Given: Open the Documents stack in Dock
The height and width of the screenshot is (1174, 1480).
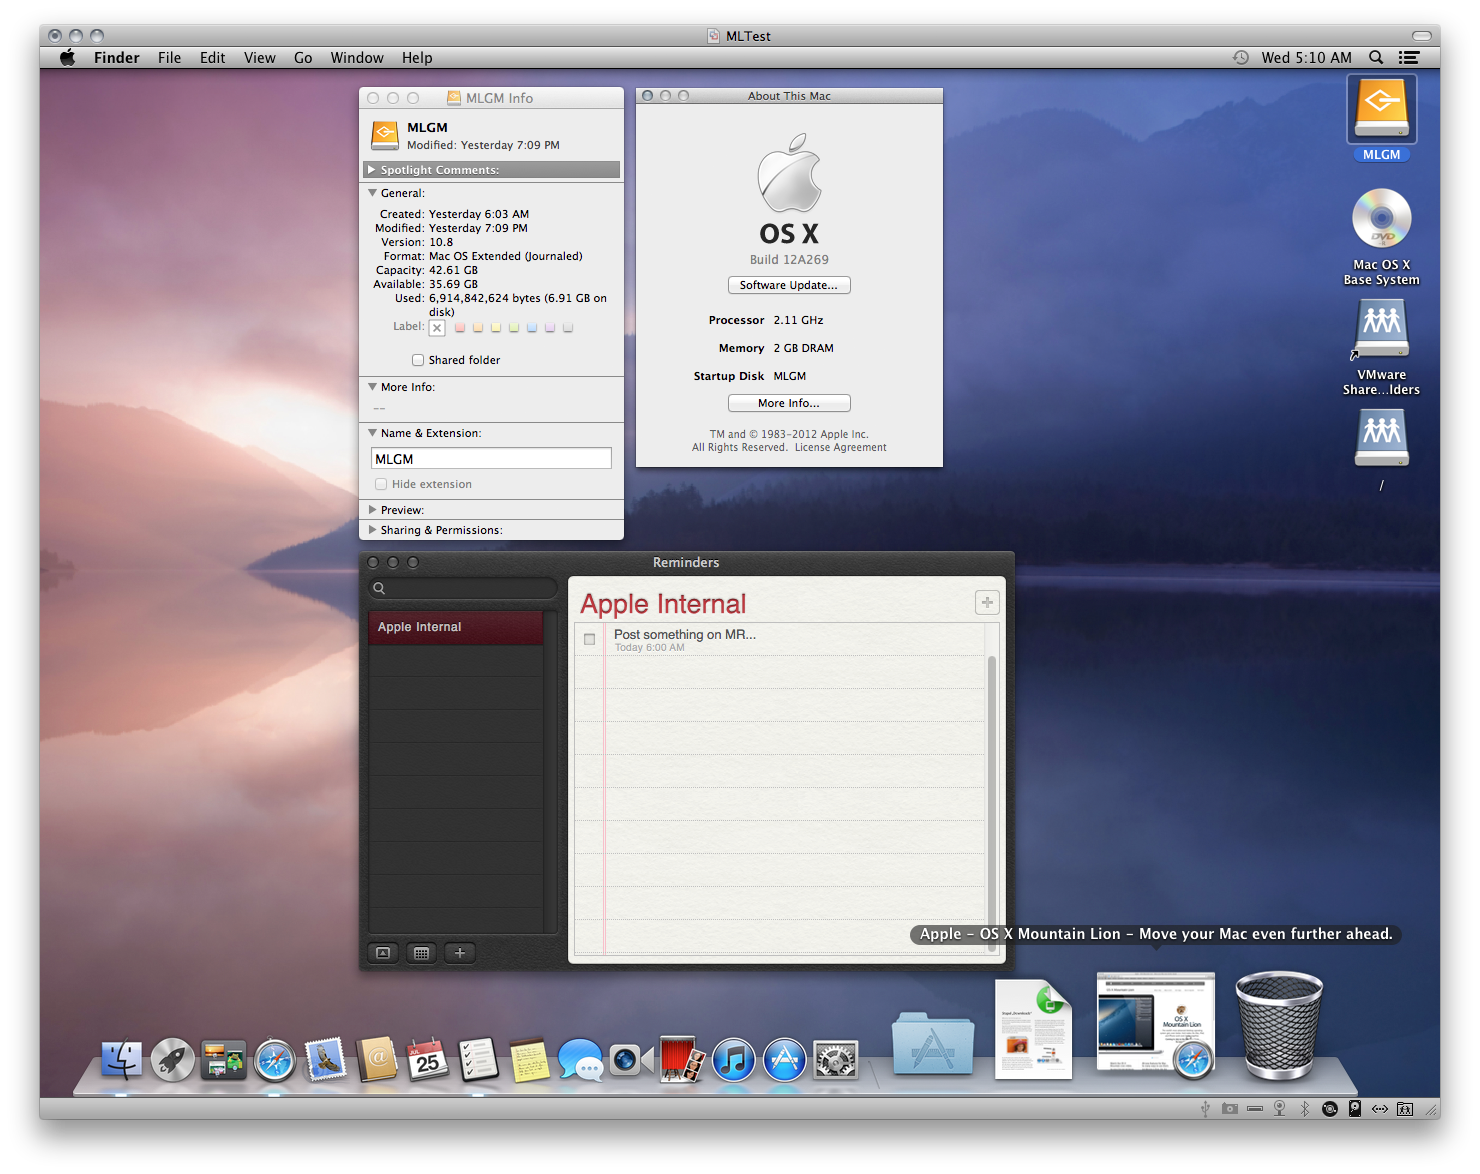Looking at the screenshot, I should [1033, 1030].
